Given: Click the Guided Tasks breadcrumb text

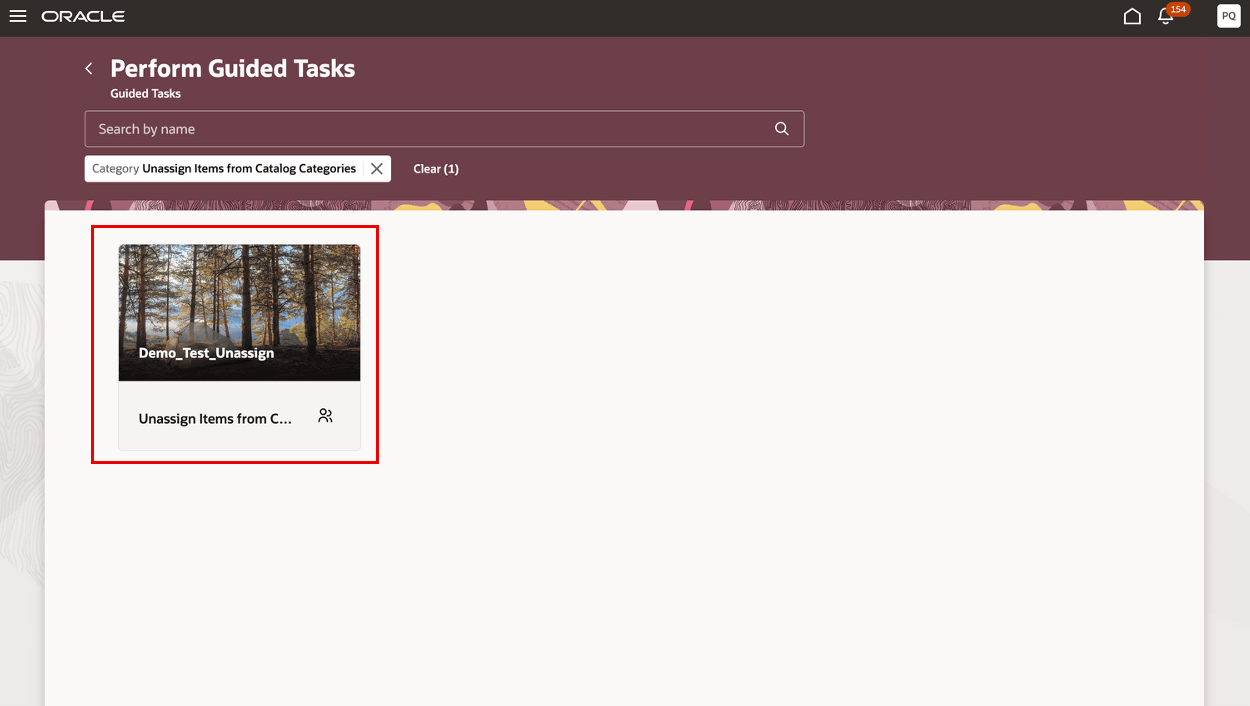Looking at the screenshot, I should click(x=145, y=93).
